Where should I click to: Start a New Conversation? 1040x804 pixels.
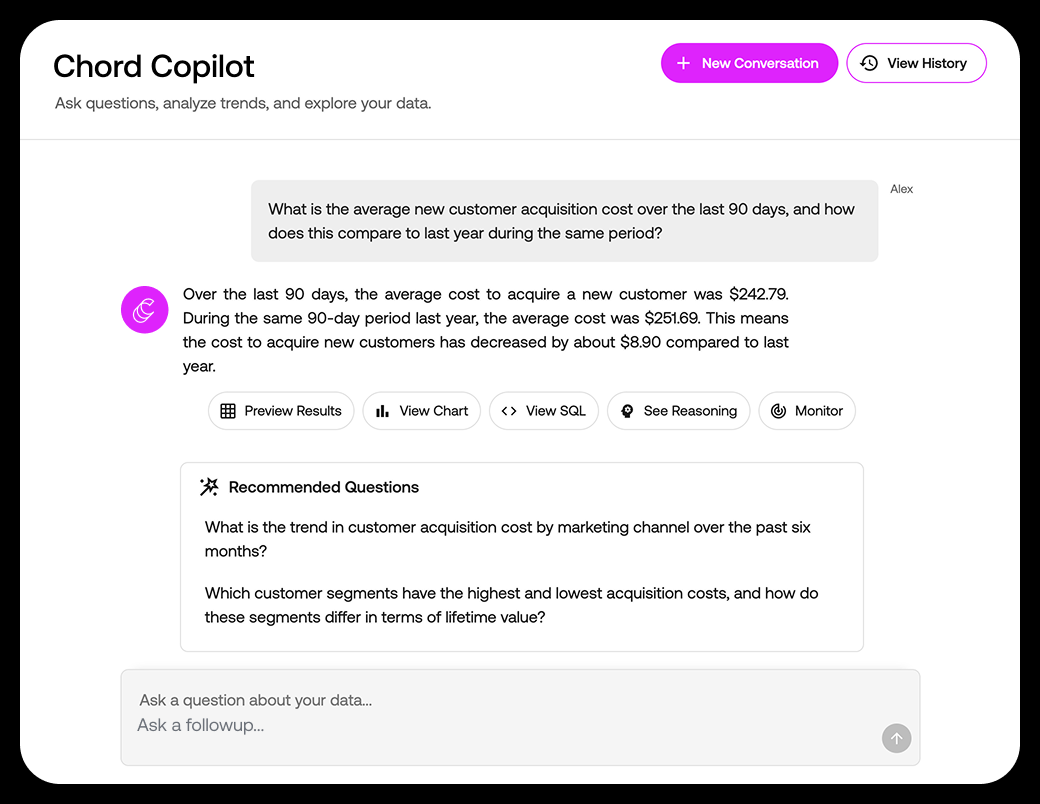pos(749,62)
